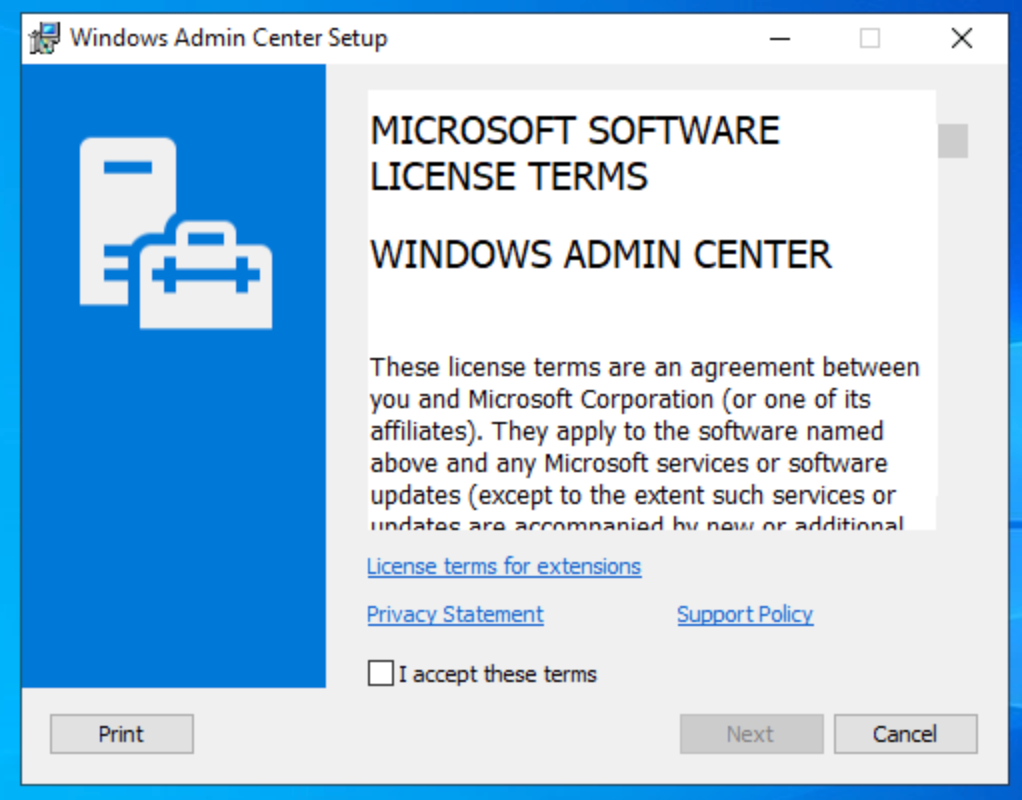Click inside the license agreement paragraph text
The width and height of the screenshot is (1022, 800).
tap(640, 432)
